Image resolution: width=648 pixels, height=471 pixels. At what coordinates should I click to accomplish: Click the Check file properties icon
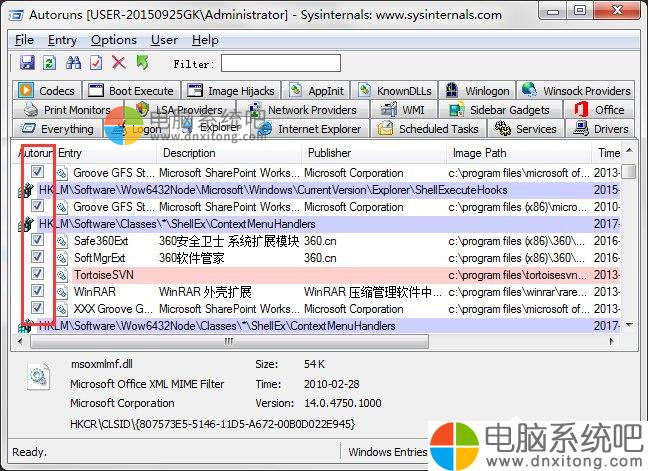(96, 63)
